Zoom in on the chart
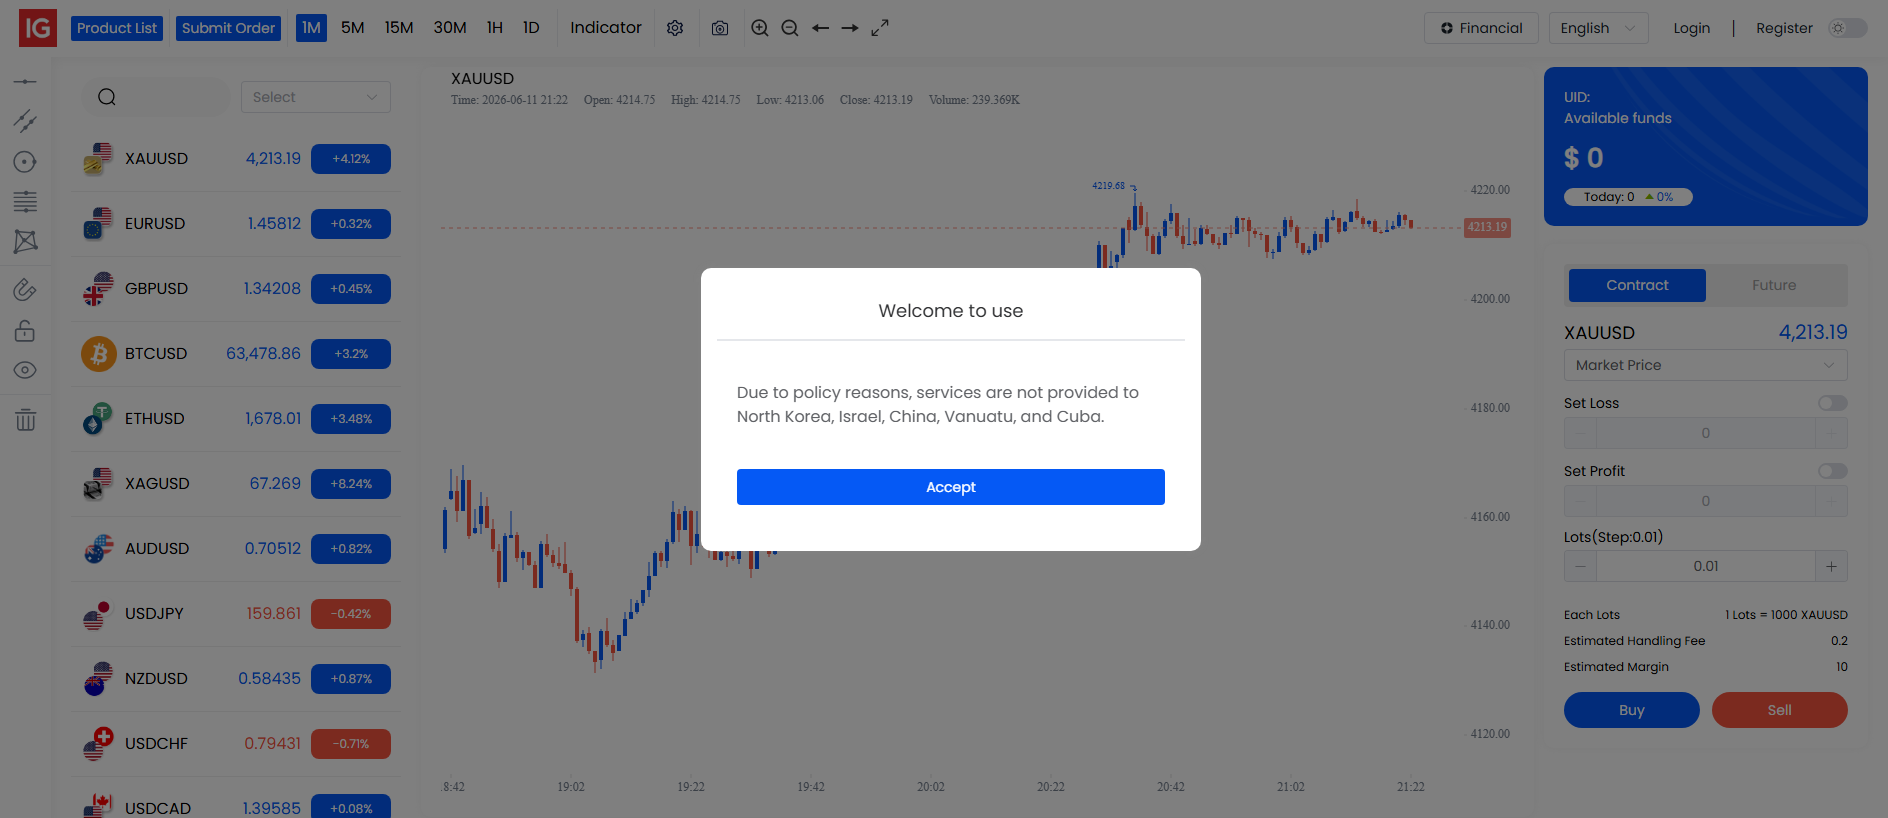Viewport: 1888px width, 818px height. coord(760,28)
